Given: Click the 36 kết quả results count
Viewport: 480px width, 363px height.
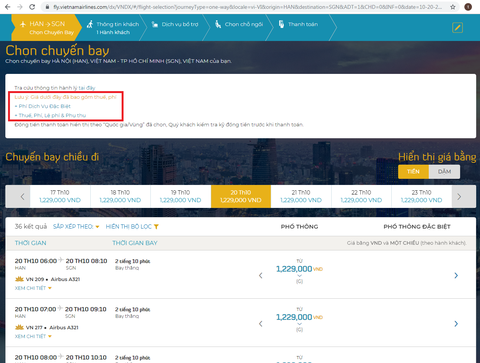Looking at the screenshot, I should tap(31, 227).
